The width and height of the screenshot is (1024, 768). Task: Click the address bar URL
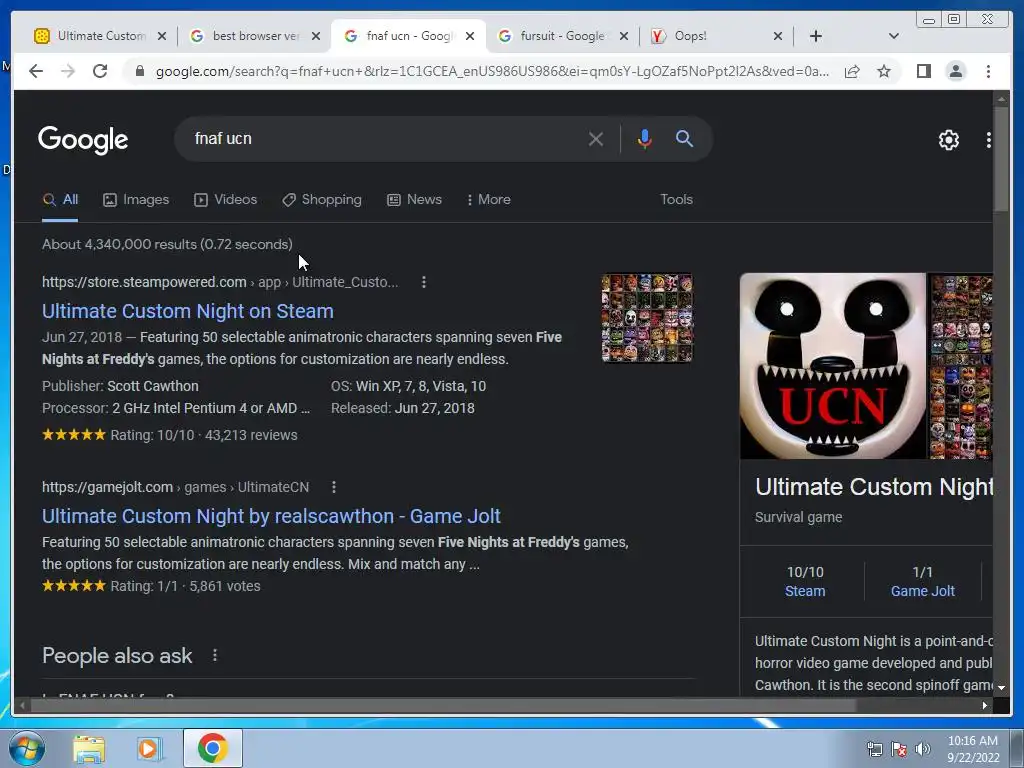pyautogui.click(x=492, y=71)
